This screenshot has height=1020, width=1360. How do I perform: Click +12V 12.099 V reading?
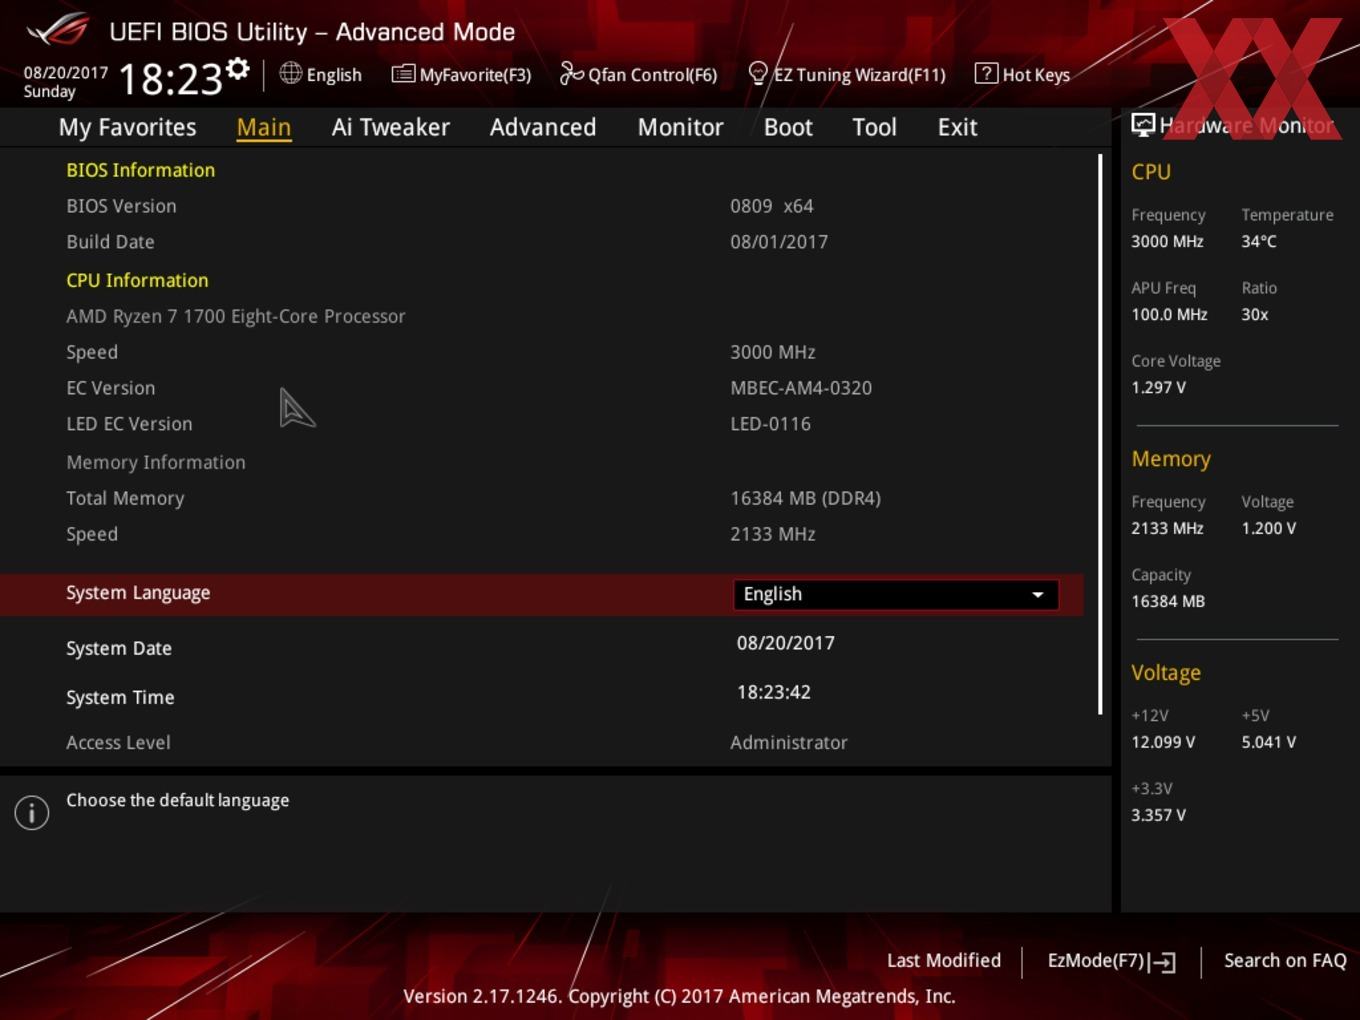coord(1163,742)
